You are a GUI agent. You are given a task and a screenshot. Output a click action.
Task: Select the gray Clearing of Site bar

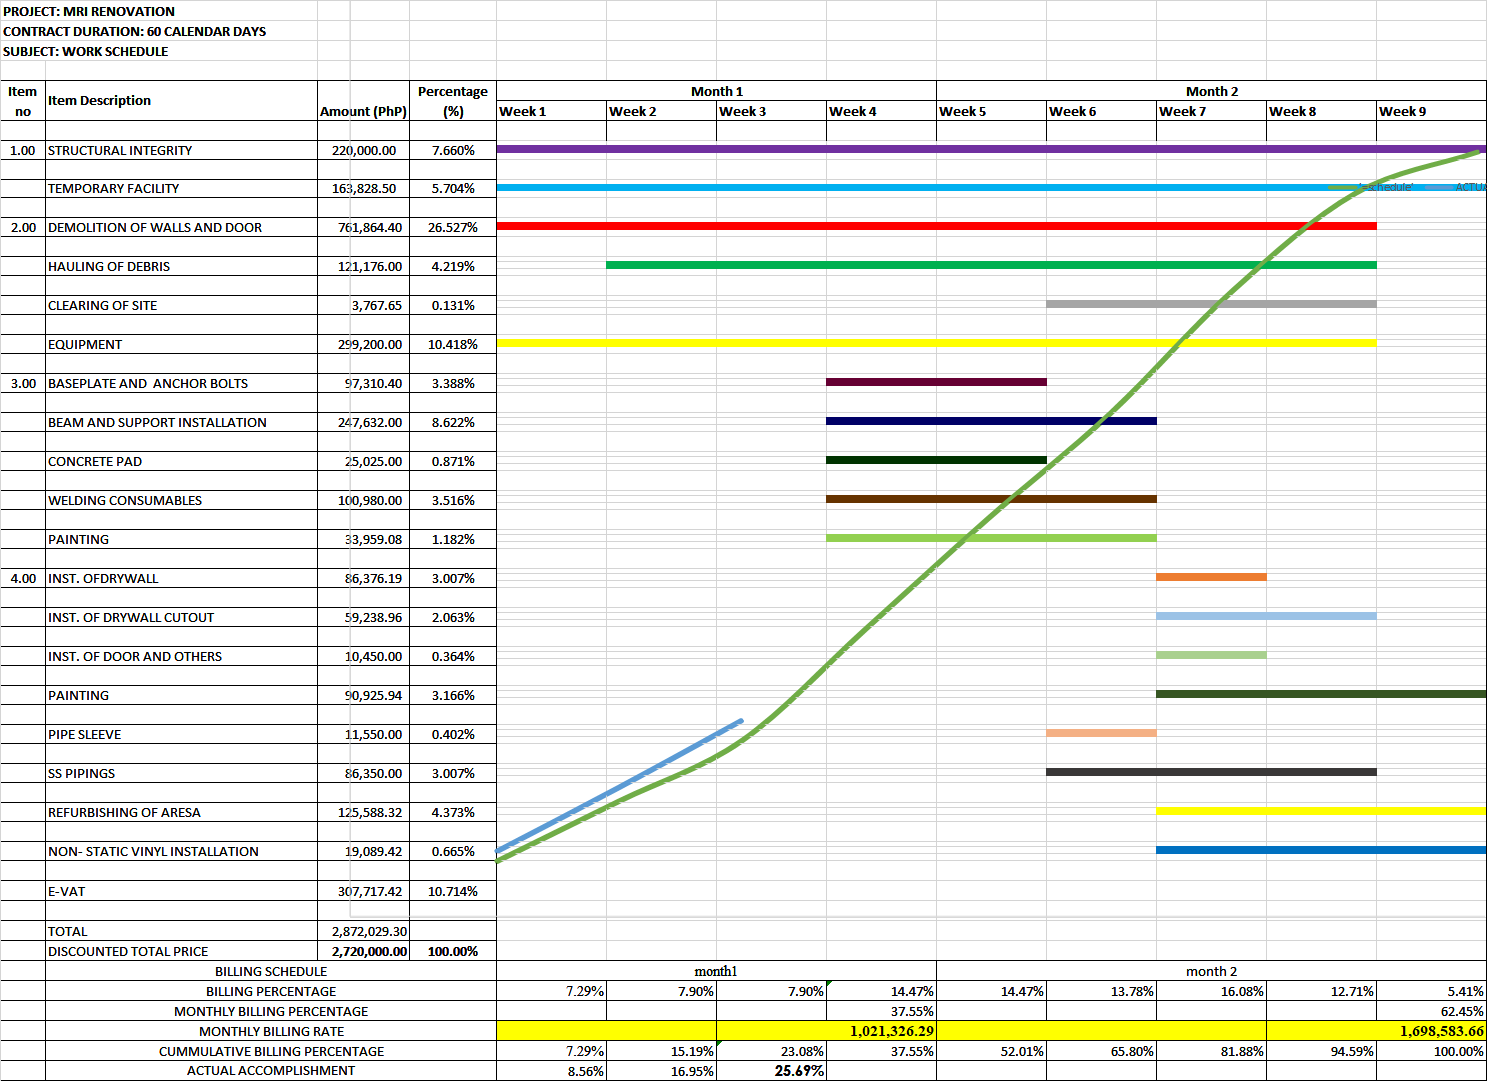tap(1211, 304)
